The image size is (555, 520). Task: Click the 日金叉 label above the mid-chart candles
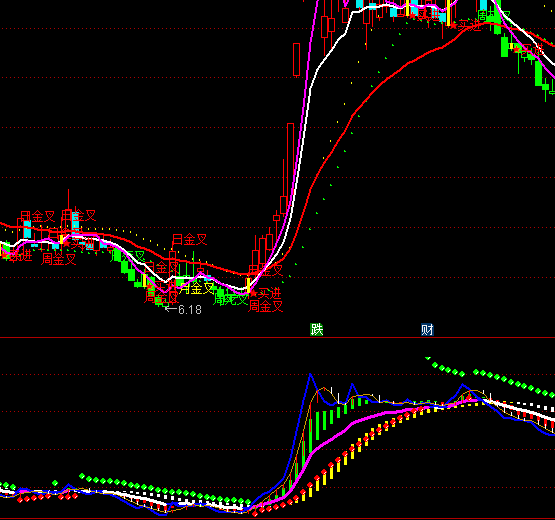[189, 240]
